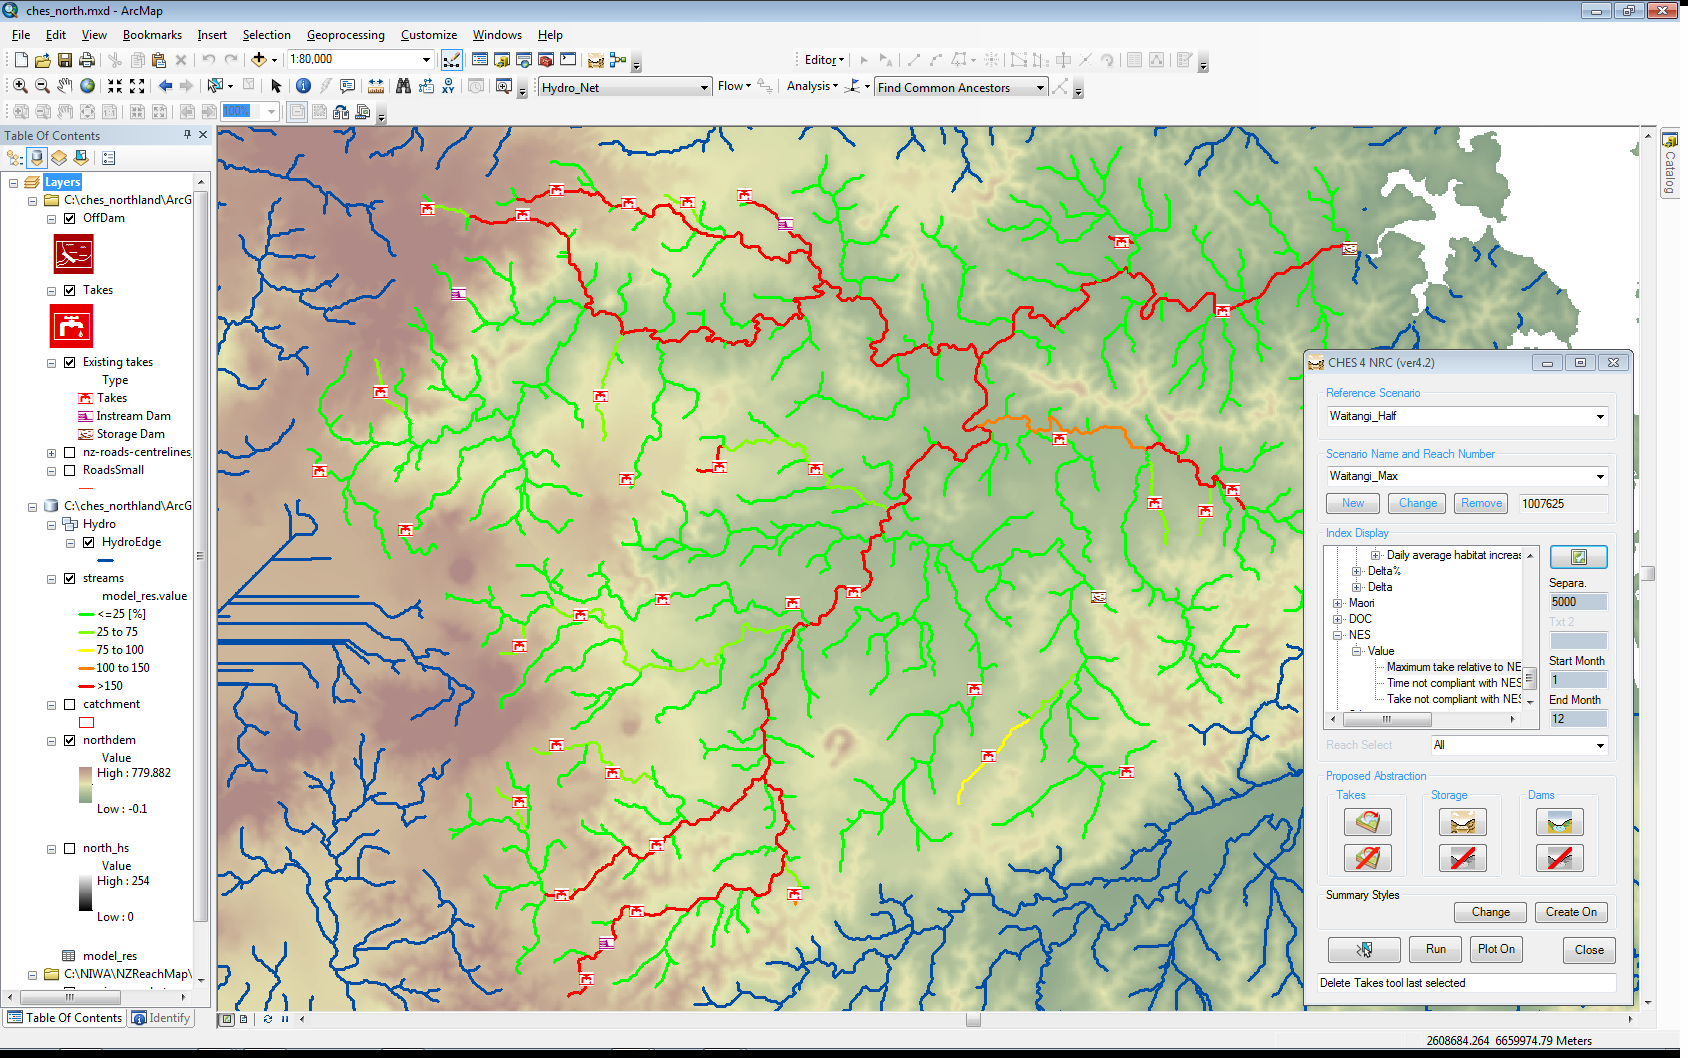Viewport: 1688px width, 1058px height.
Task: Click the Delete Storage tool button
Action: [x=1462, y=858]
